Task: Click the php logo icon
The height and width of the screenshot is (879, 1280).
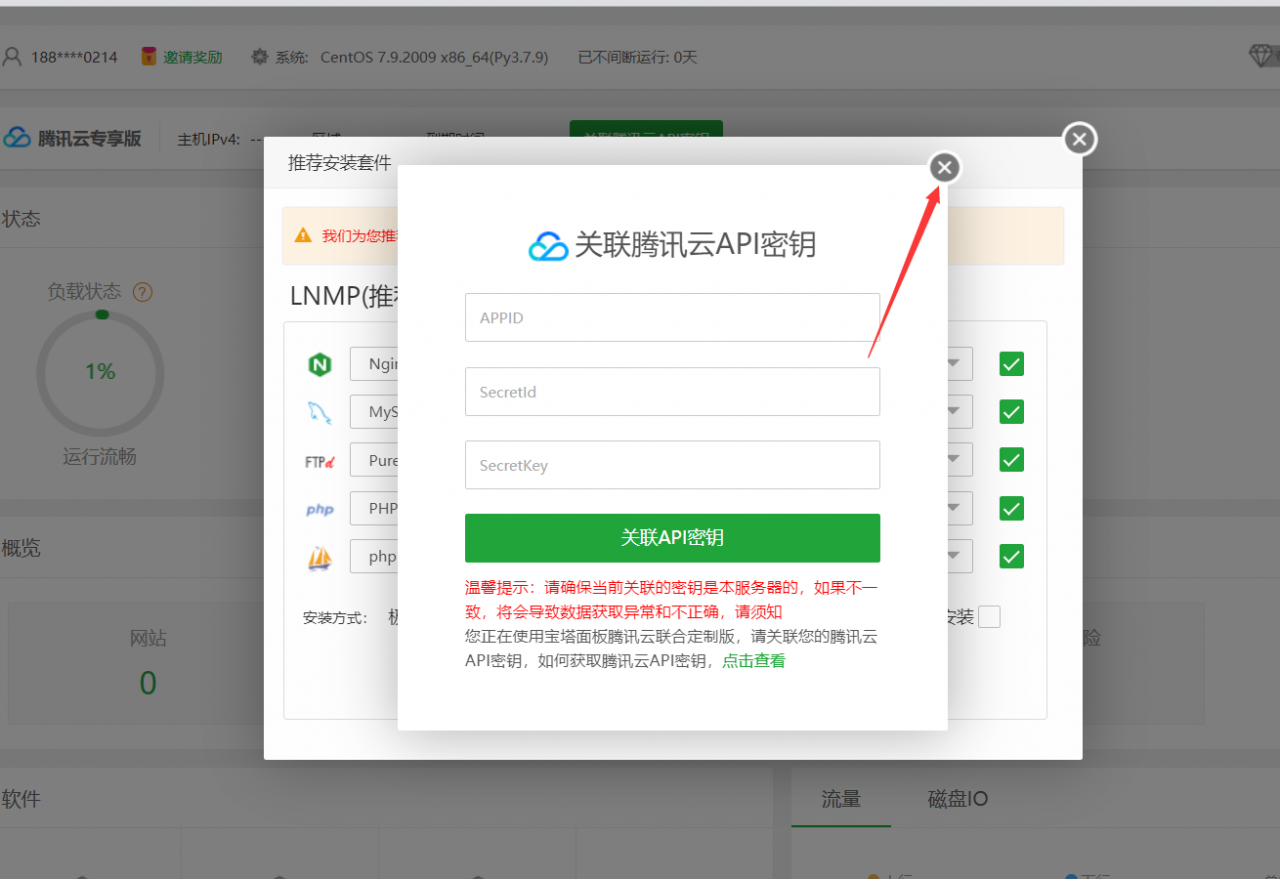Action: 320,509
